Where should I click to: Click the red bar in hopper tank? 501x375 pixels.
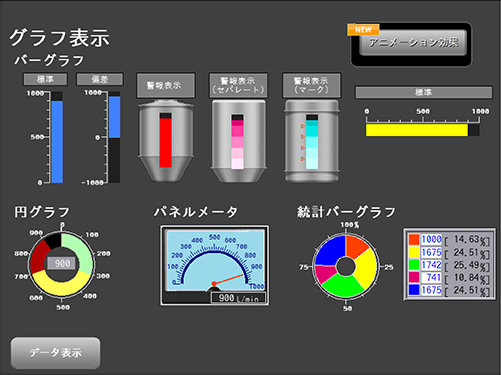(x=165, y=143)
